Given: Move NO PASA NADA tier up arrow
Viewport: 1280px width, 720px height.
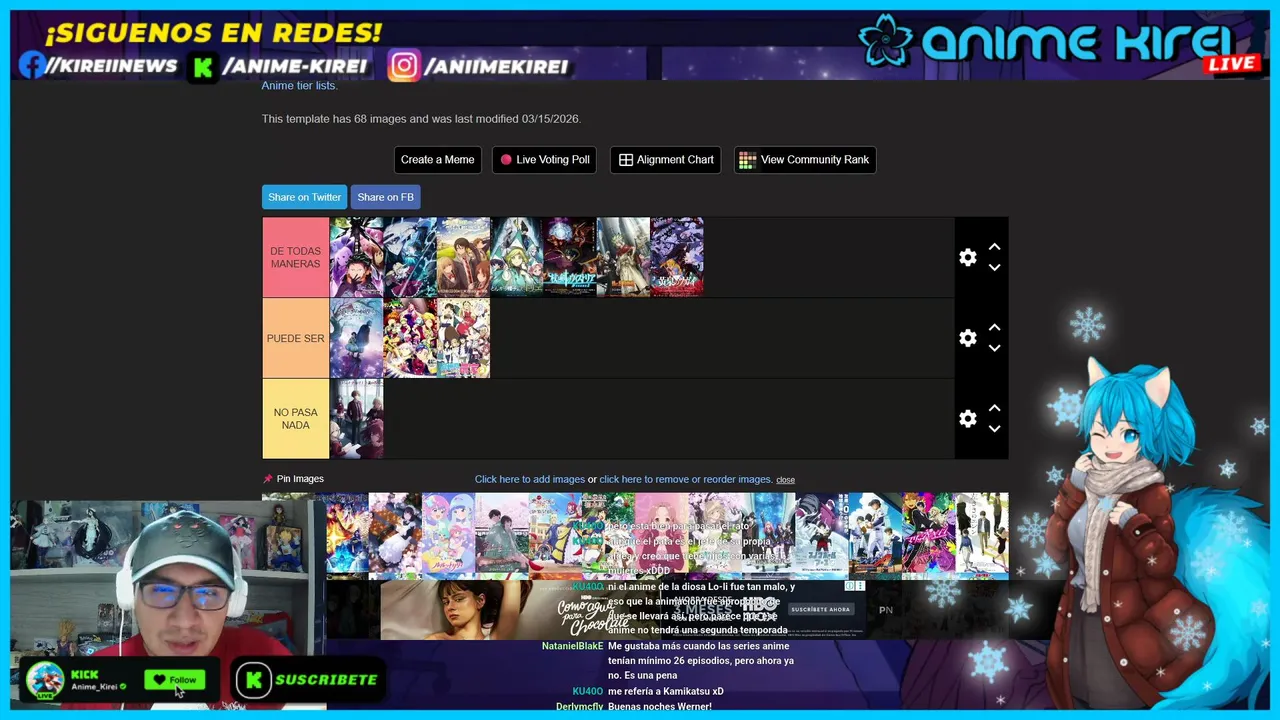Looking at the screenshot, I should [x=994, y=408].
